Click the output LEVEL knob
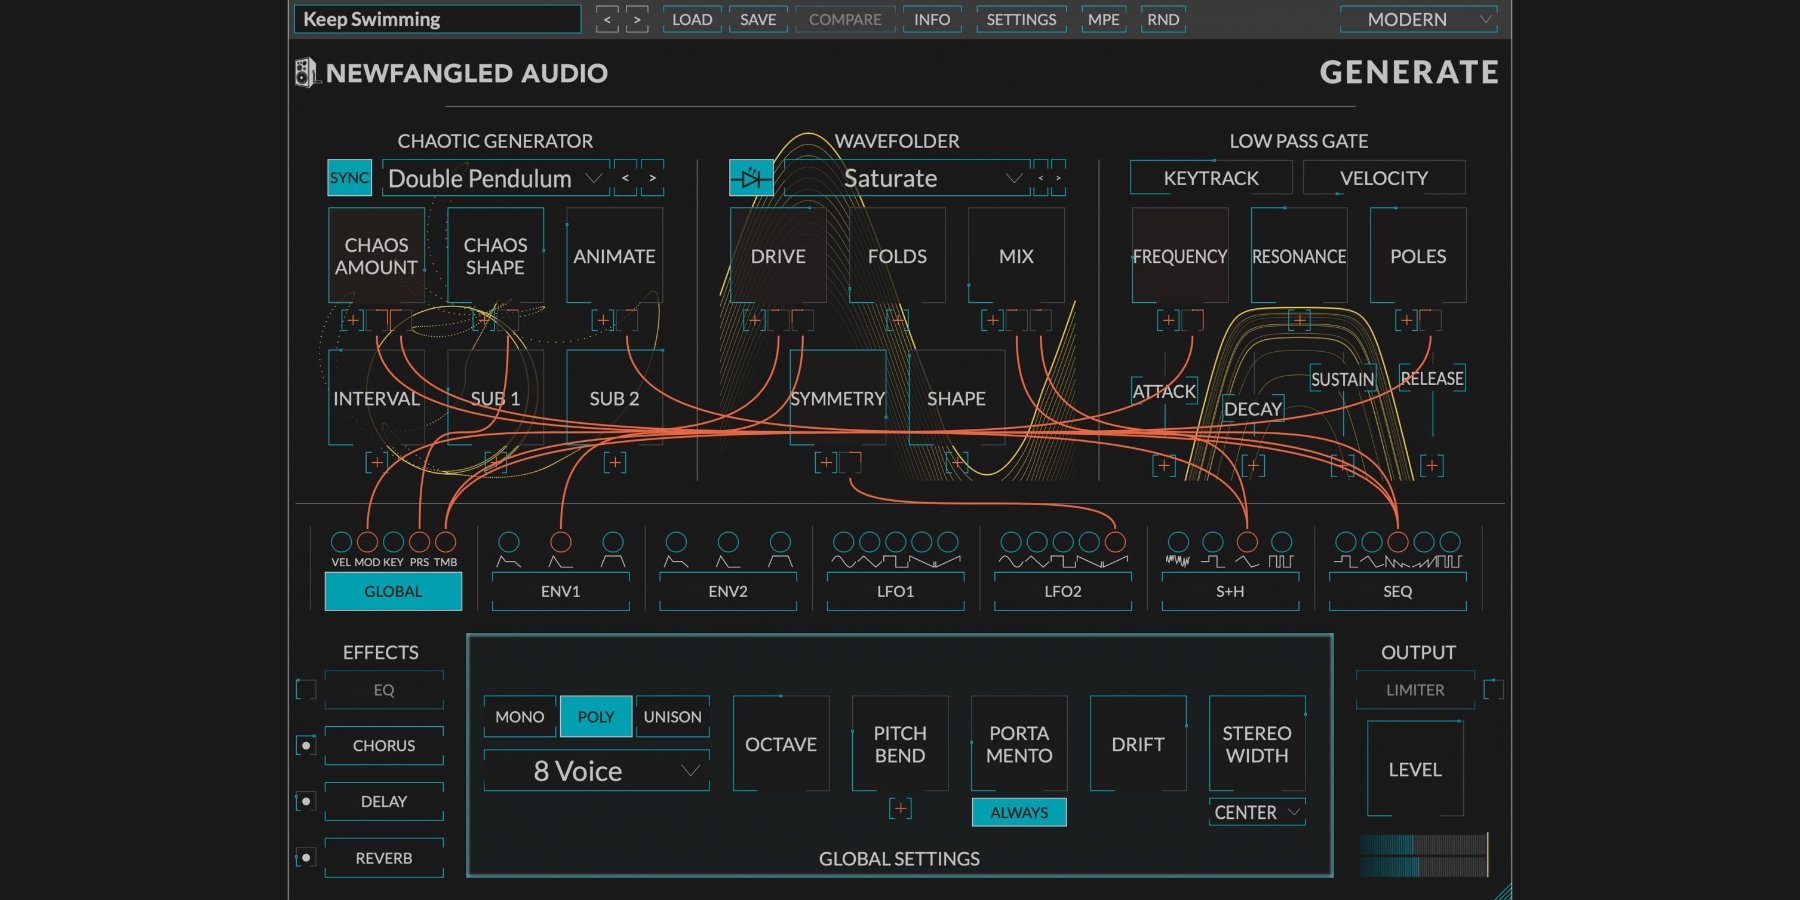The image size is (1800, 900). 1415,769
